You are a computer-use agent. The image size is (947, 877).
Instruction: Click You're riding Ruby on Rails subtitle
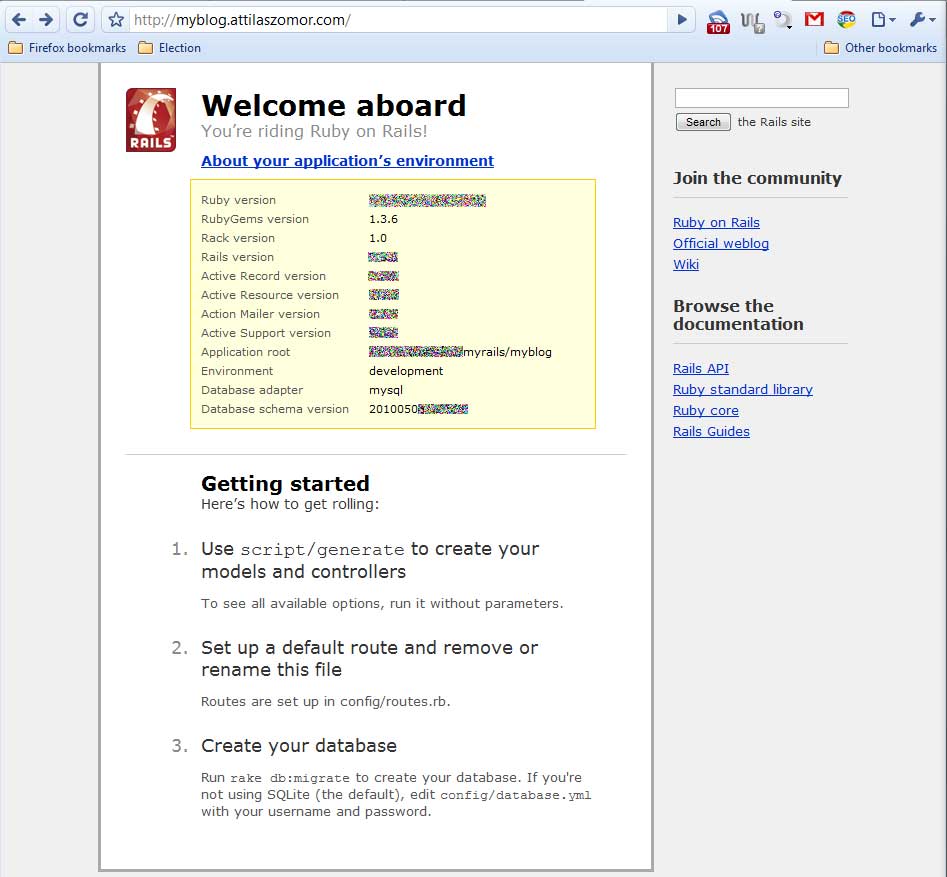pyautogui.click(x=314, y=131)
